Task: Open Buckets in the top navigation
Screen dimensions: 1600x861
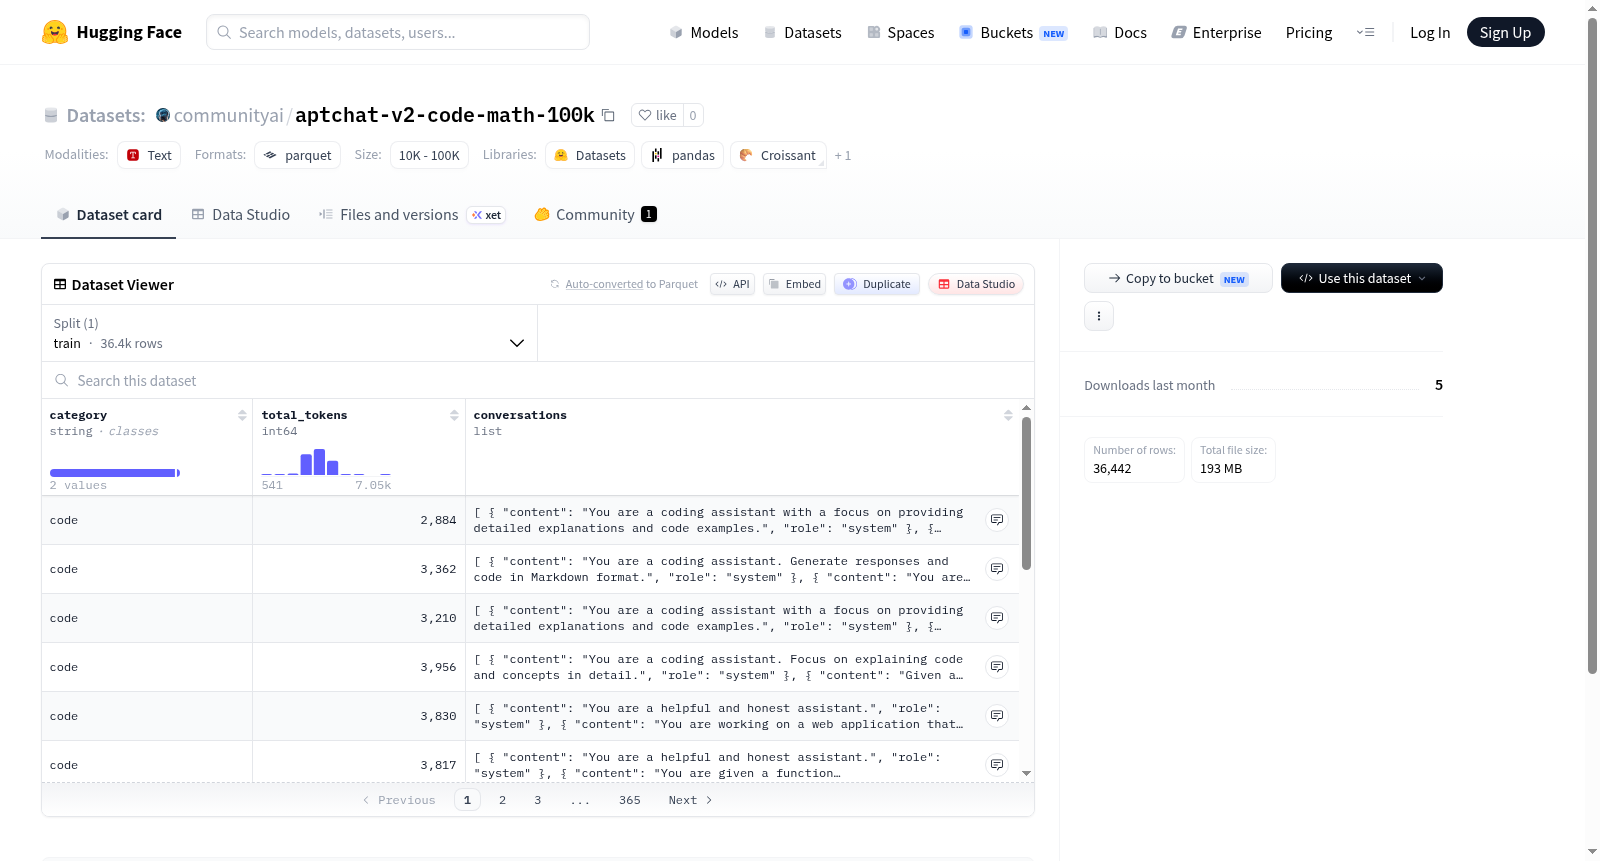Action: coord(1013,32)
